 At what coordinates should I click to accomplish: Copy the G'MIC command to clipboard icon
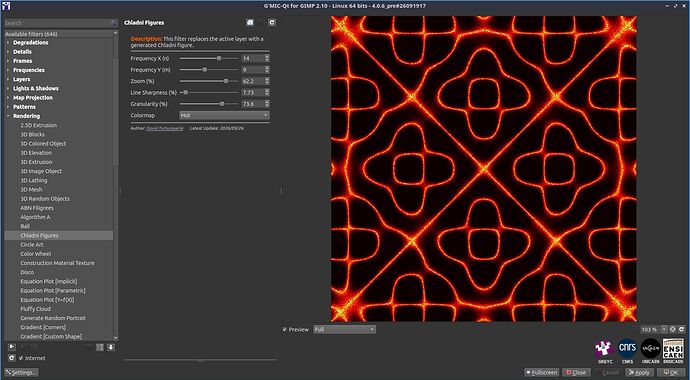pos(250,22)
